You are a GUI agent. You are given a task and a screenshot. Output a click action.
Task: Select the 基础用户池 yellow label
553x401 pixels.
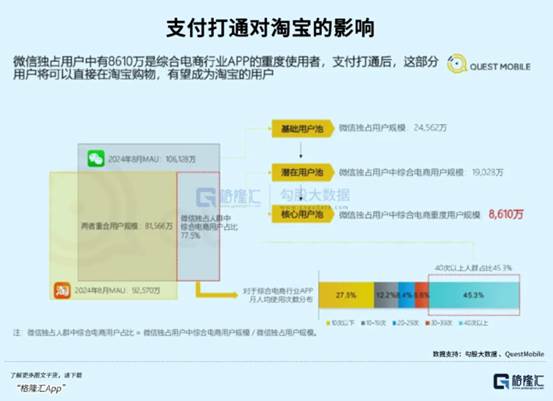pos(303,128)
